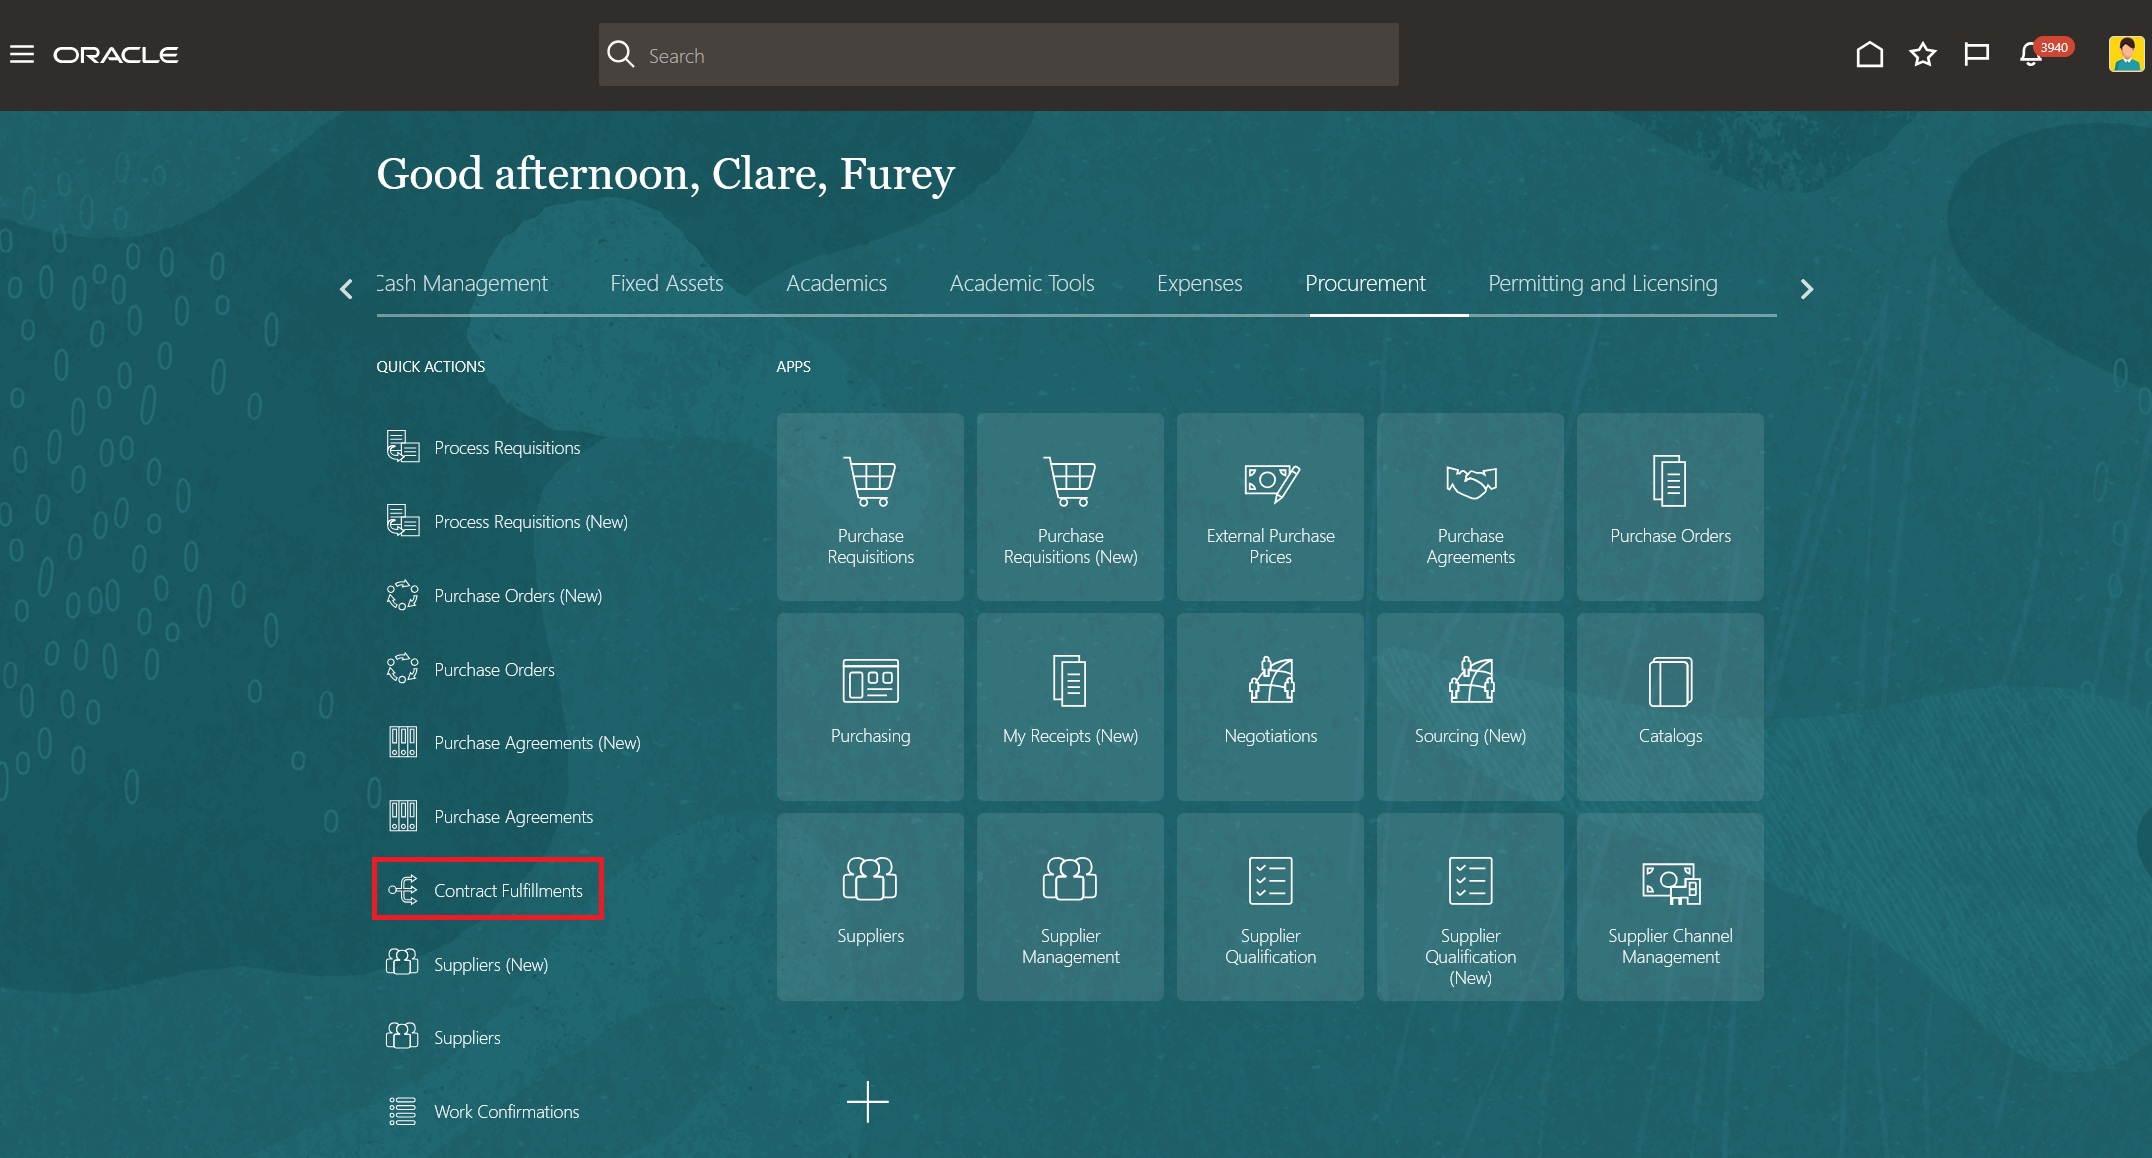The width and height of the screenshot is (2152, 1158).
Task: Switch to the Cash Management tab
Action: 462,283
